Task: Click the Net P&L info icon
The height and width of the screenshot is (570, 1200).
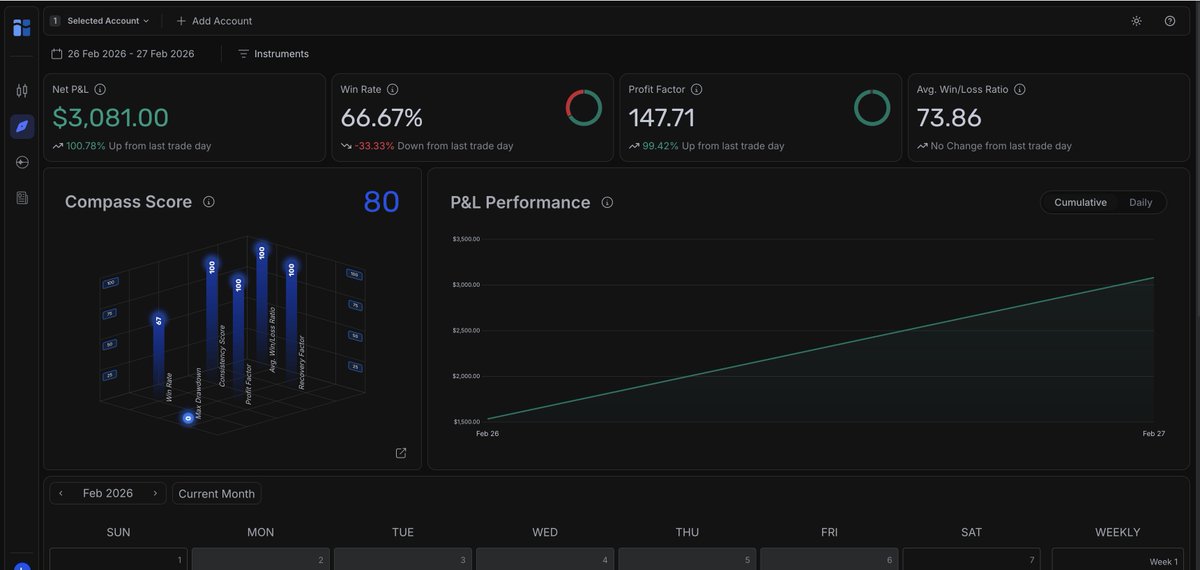Action: 100,89
